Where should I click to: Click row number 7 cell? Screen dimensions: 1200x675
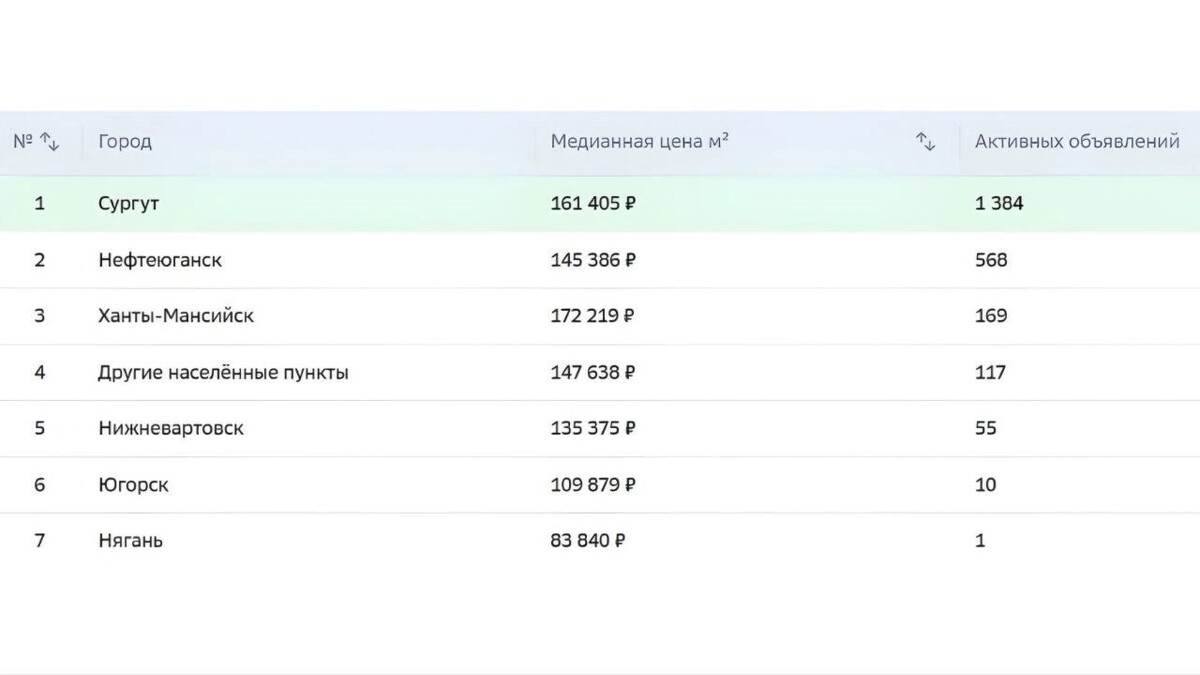(40, 541)
